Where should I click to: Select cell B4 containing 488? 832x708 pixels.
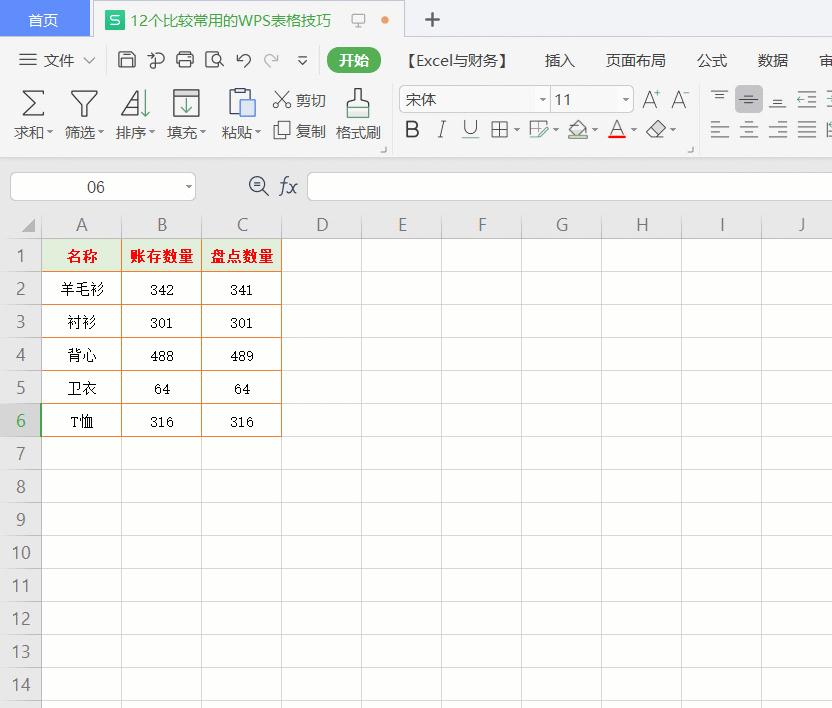pos(161,355)
